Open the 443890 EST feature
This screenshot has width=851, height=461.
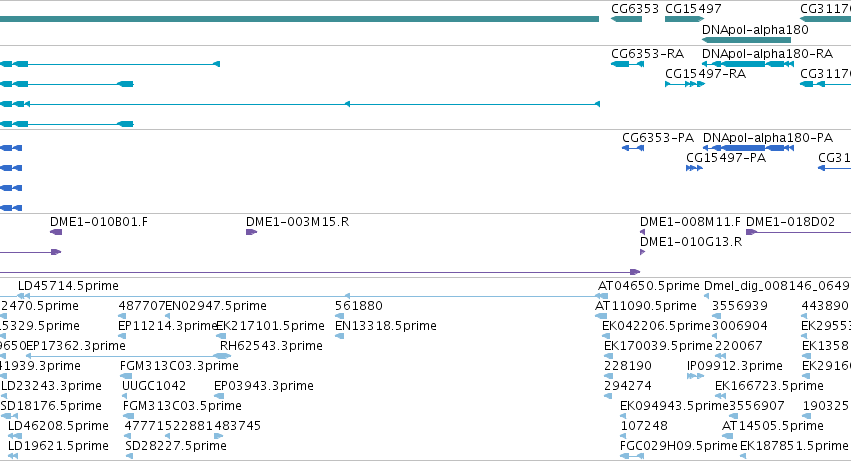(804, 316)
